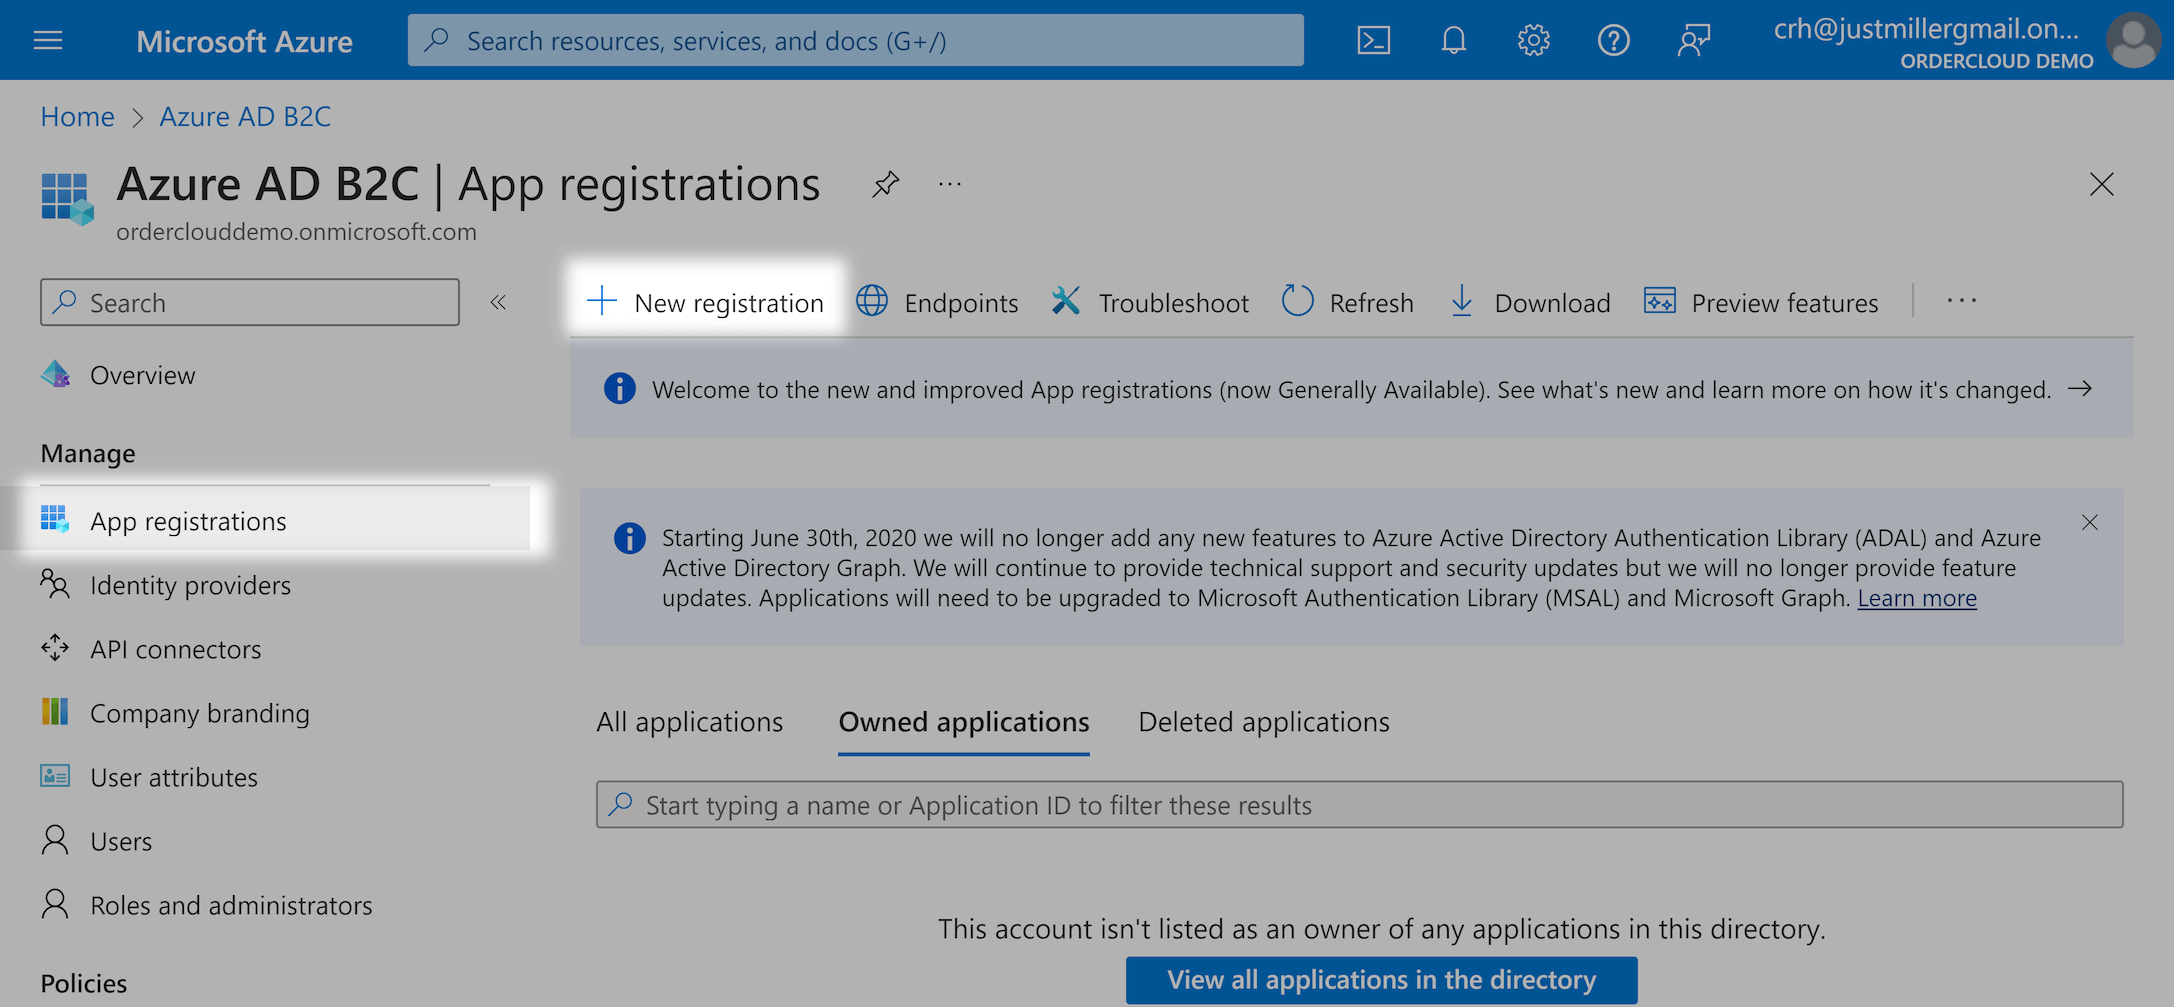Open Company branding
This screenshot has width=2174, height=1007.
coord(199,713)
